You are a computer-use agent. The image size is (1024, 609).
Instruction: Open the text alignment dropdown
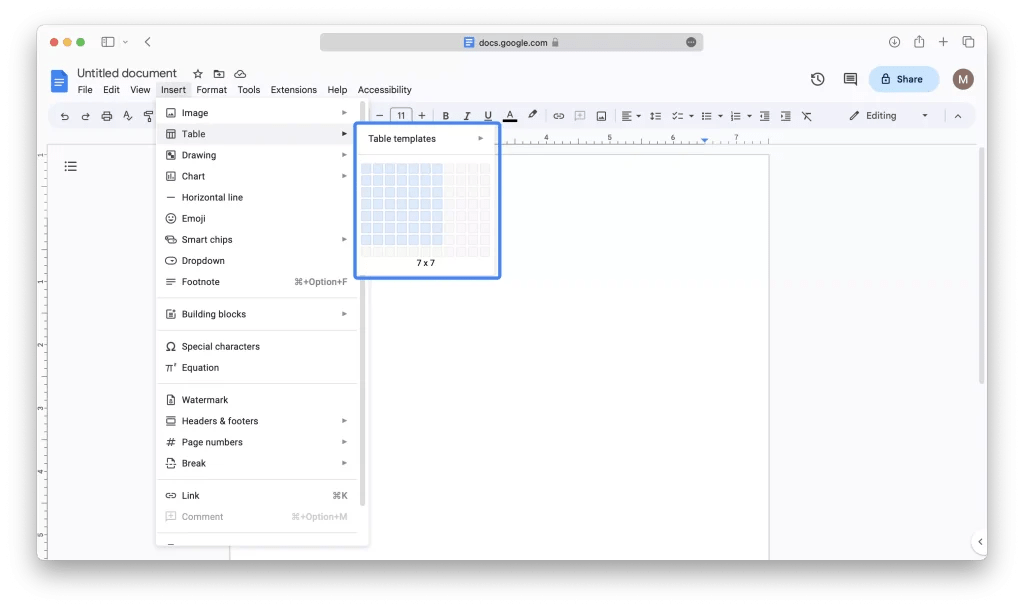point(630,116)
